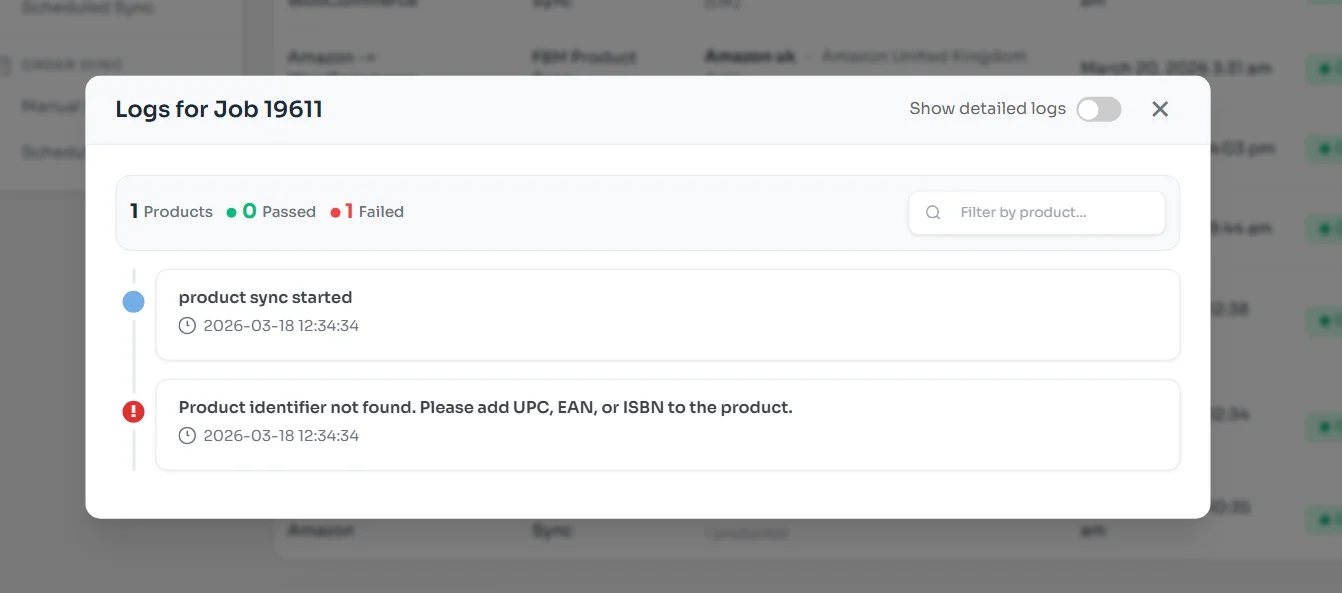1342x593 pixels.
Task: Close the Logs for Job 19611 dialog
Action: (1160, 109)
